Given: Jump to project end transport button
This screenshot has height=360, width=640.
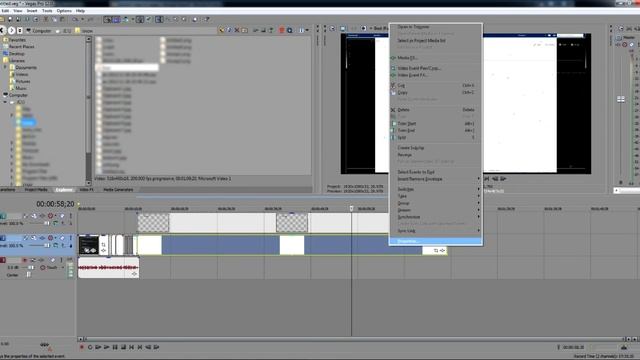Looking at the screenshot, I should (x=140, y=347).
